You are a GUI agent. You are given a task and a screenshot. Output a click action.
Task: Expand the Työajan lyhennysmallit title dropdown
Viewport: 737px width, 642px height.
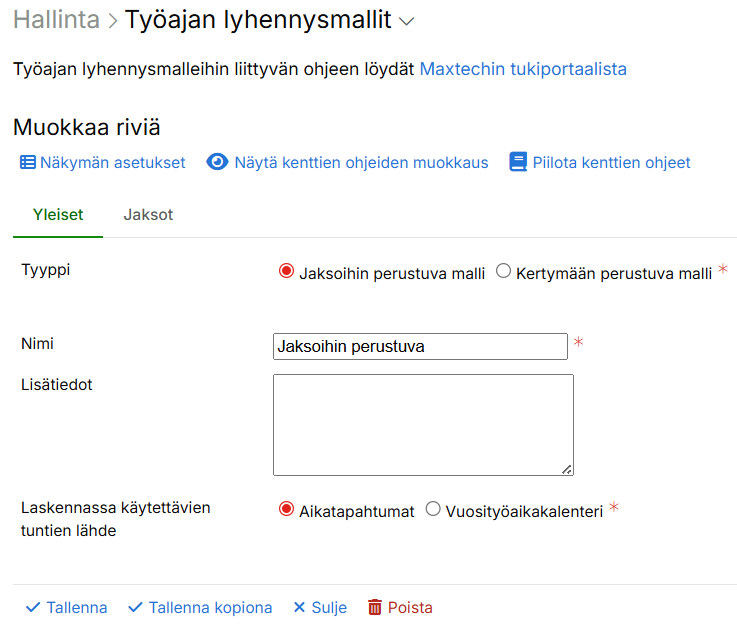406,21
